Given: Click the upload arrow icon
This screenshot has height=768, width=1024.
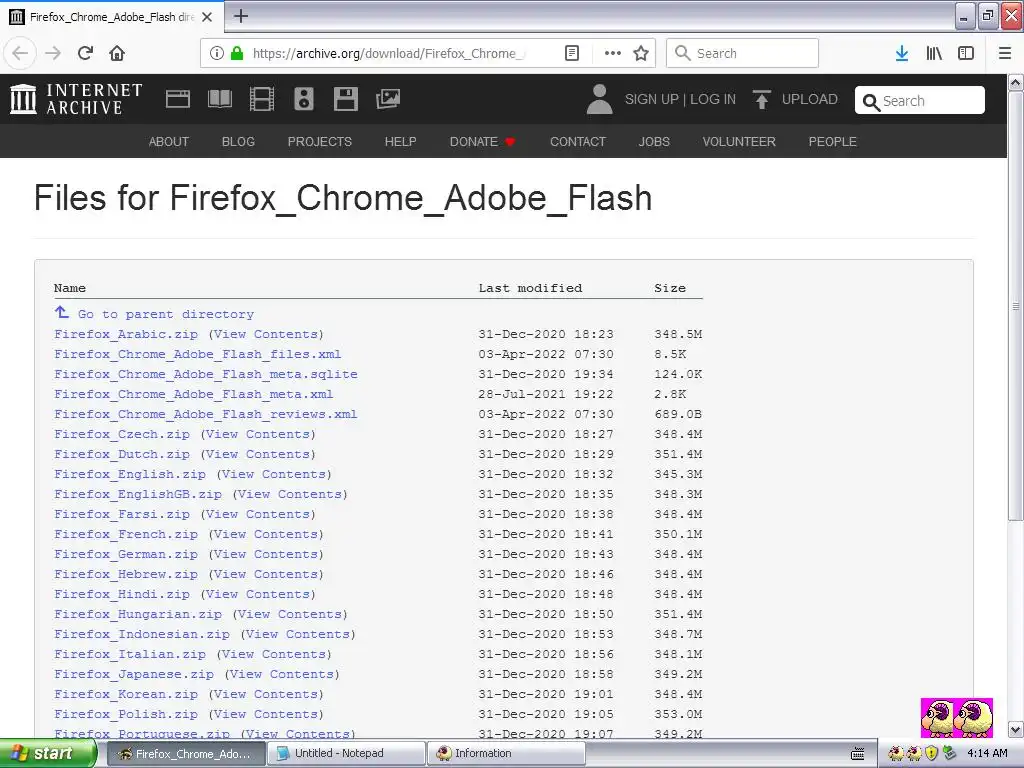Looking at the screenshot, I should [x=761, y=99].
